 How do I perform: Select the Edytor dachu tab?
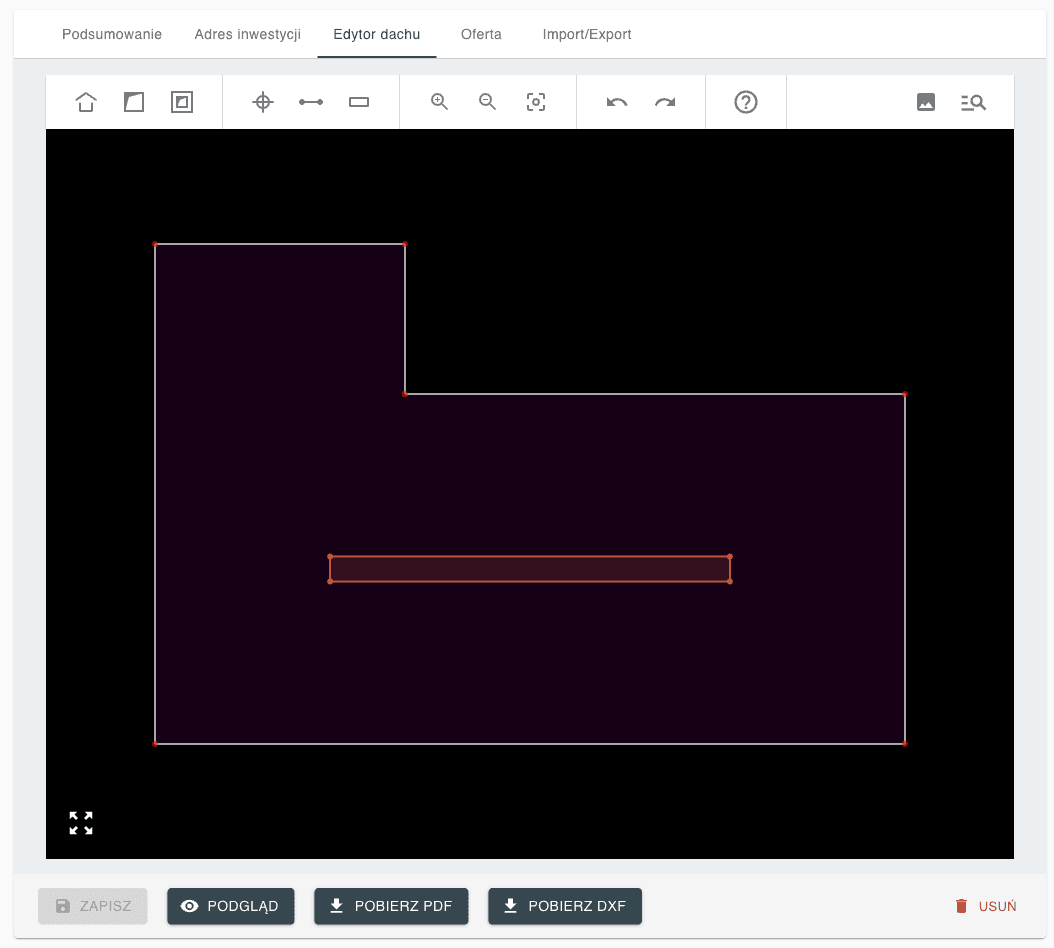pyautogui.click(x=376, y=34)
